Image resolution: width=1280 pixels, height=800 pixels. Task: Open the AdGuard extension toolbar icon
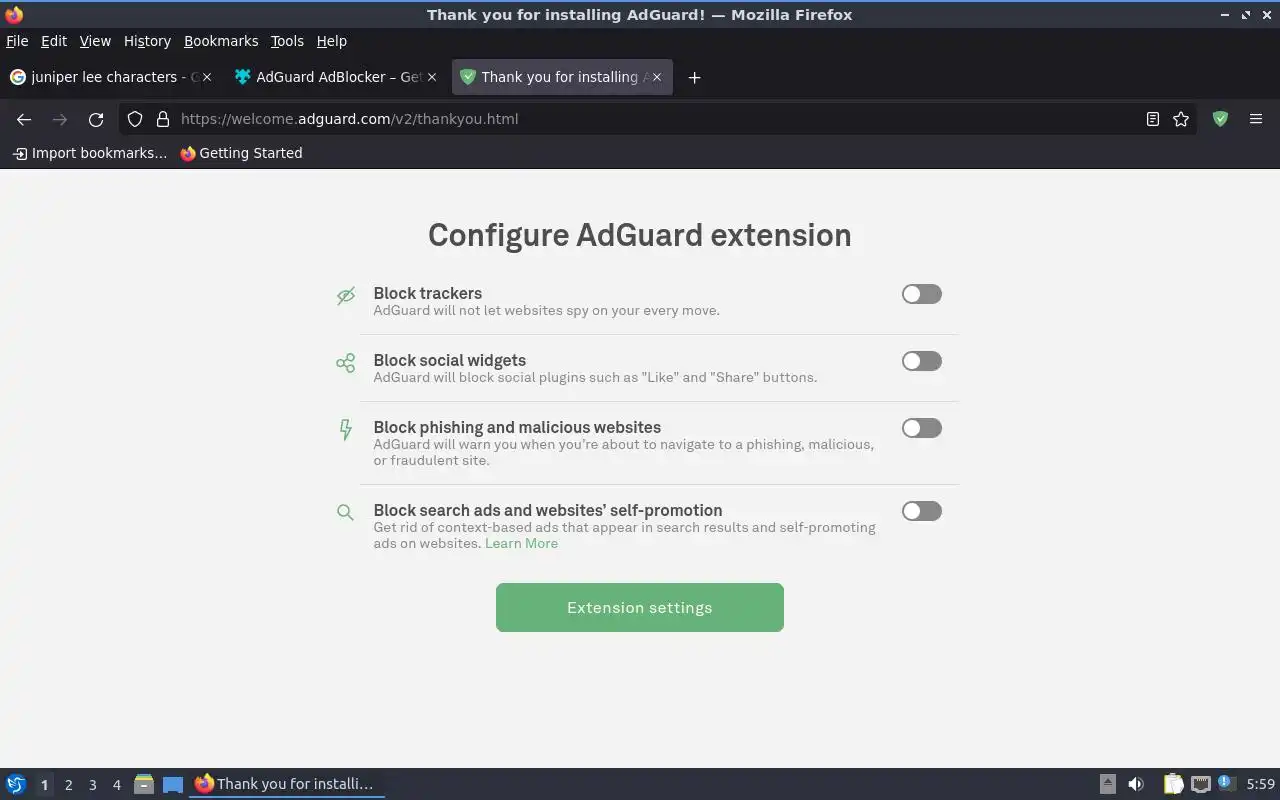[x=1220, y=119]
